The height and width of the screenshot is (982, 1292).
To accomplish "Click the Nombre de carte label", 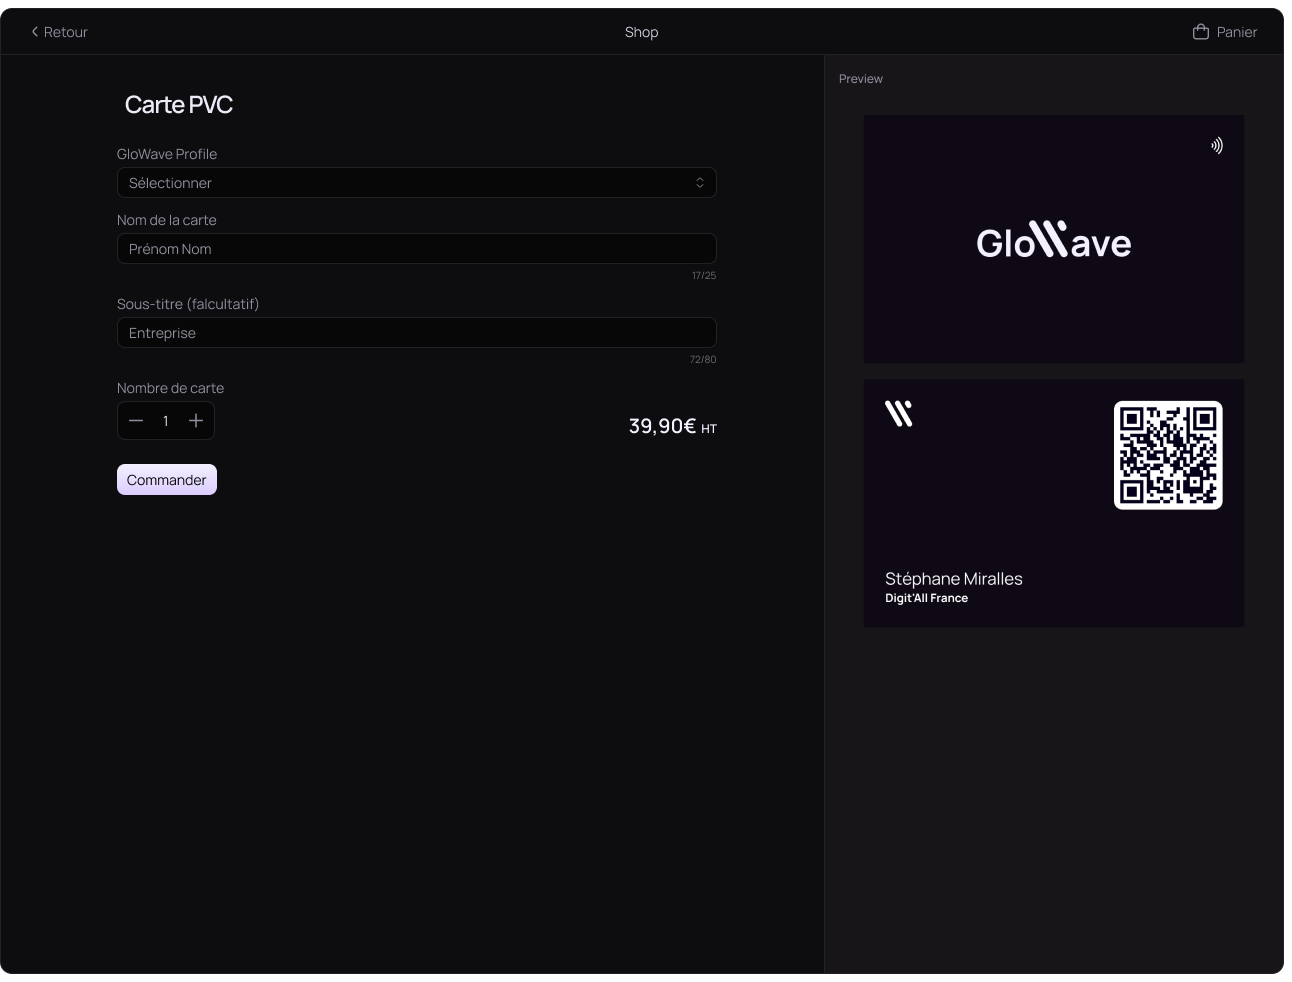I will [x=171, y=388].
